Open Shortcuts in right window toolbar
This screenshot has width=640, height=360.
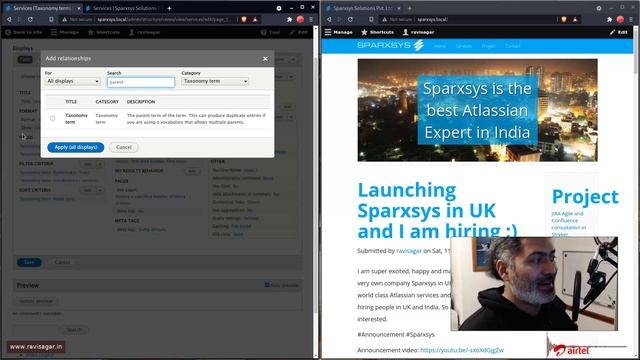(x=378, y=32)
